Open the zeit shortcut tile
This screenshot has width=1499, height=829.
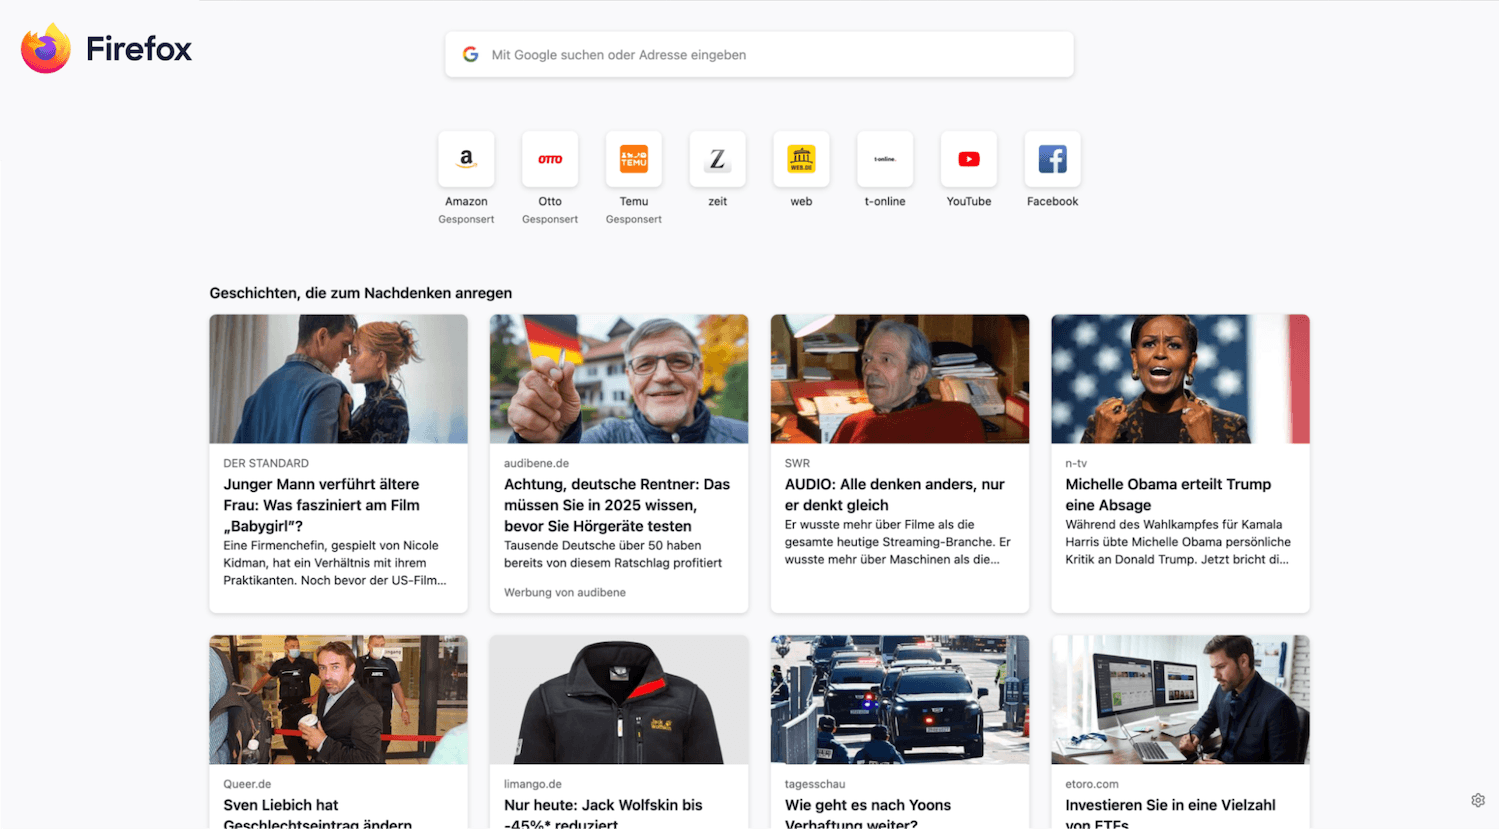point(718,159)
